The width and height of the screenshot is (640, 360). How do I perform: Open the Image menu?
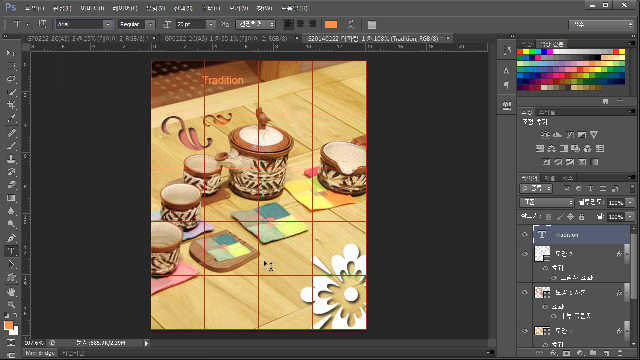[92, 8]
